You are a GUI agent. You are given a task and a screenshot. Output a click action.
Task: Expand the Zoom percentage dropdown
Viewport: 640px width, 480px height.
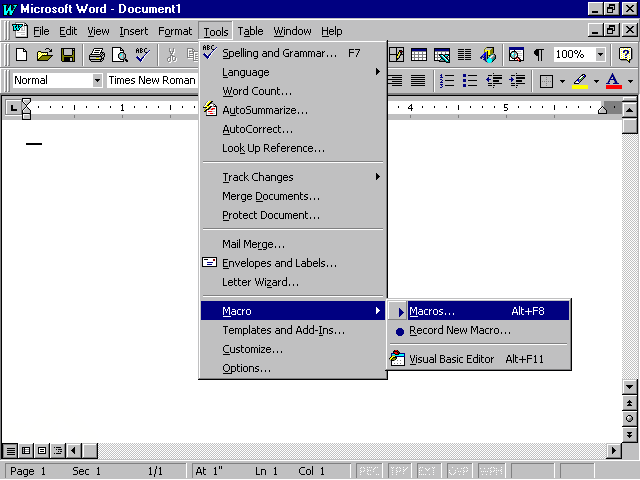click(x=600, y=55)
